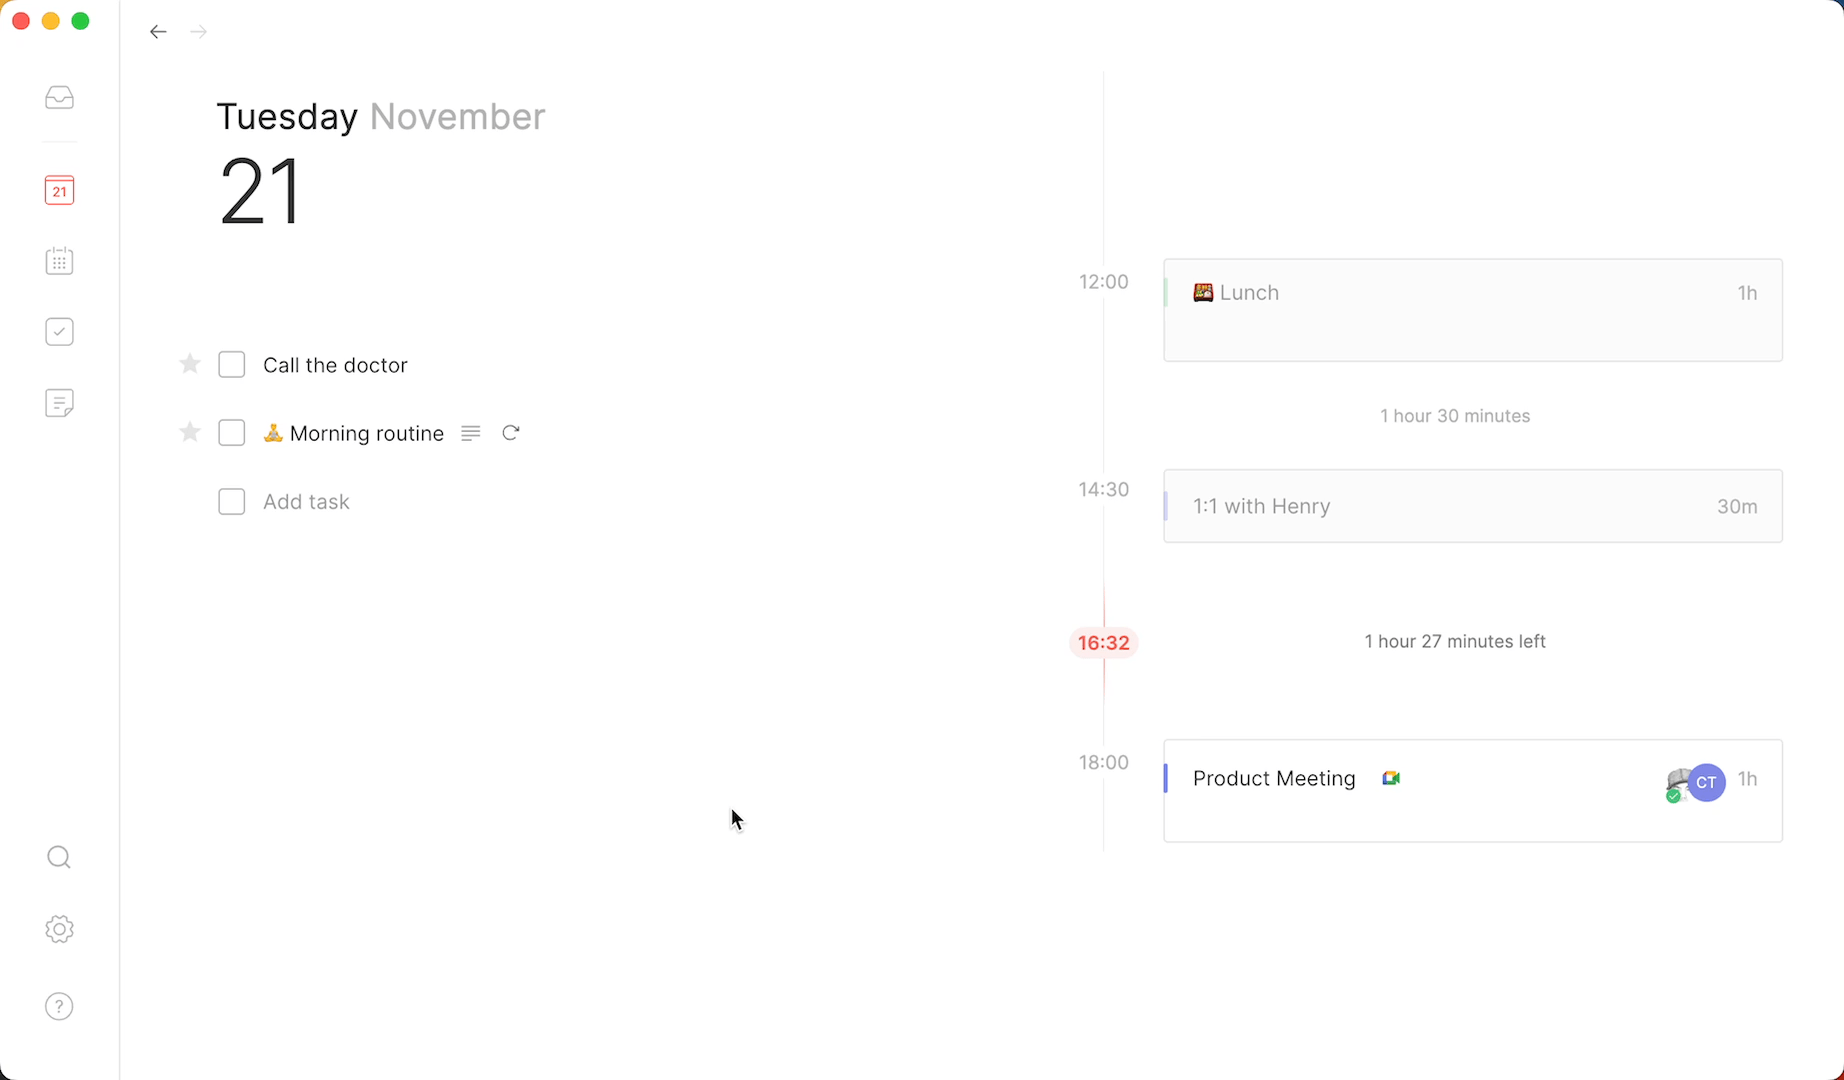
Task: Mark Morning routine as complete
Action: pyautogui.click(x=231, y=433)
